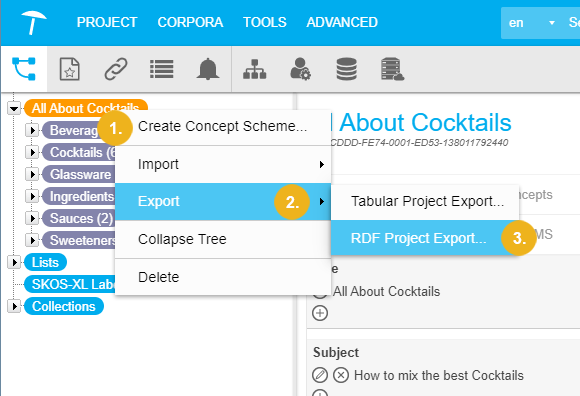
Task: Open the cloud server icon
Action: 392,69
